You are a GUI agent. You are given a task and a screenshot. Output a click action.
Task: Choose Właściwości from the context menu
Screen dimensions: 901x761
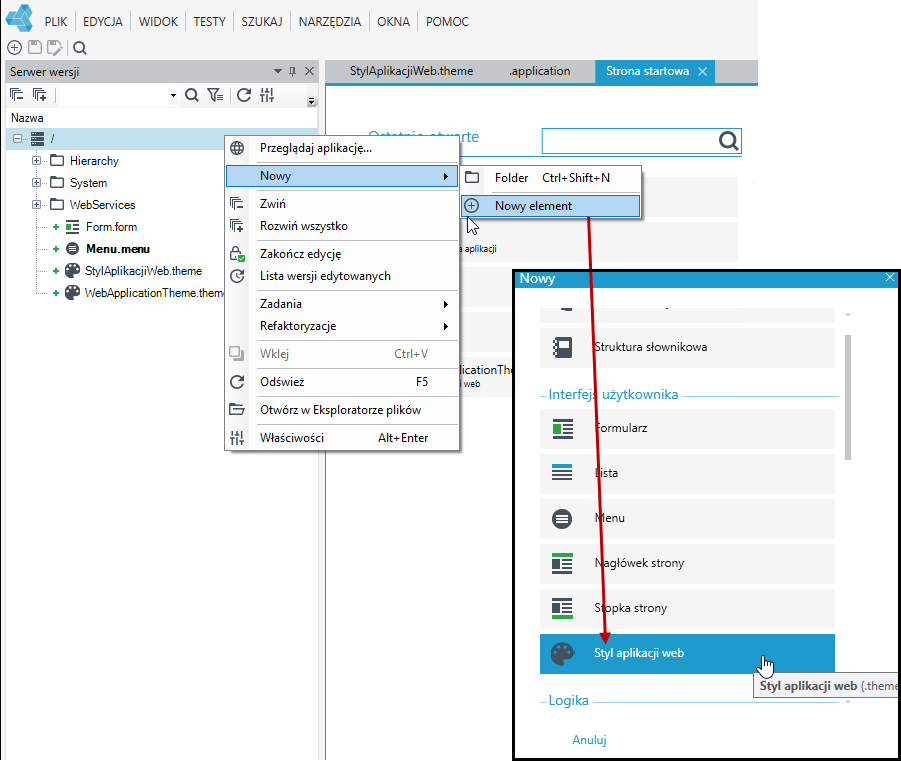[x=342, y=438]
